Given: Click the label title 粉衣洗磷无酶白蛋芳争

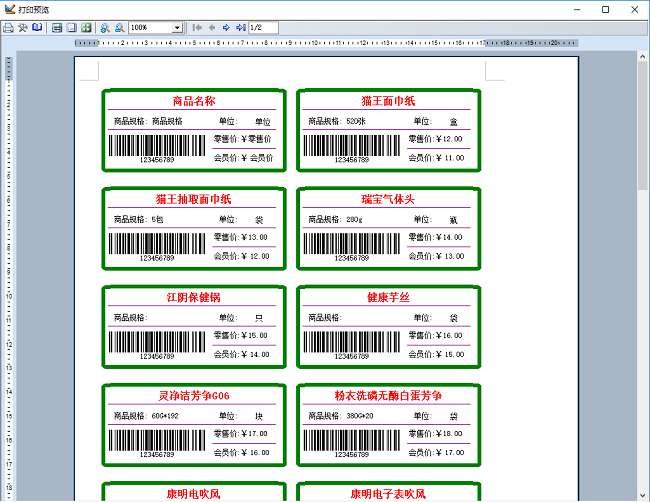Looking at the screenshot, I should point(388,395).
